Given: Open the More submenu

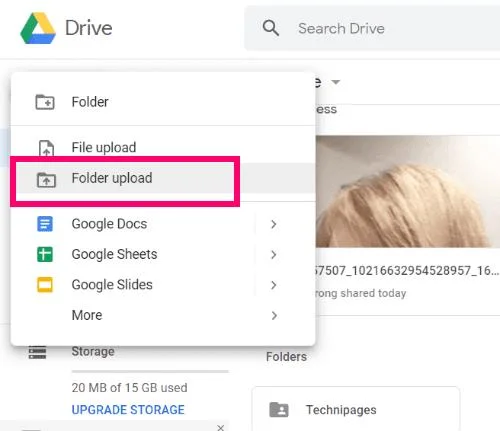Looking at the screenshot, I should (163, 315).
